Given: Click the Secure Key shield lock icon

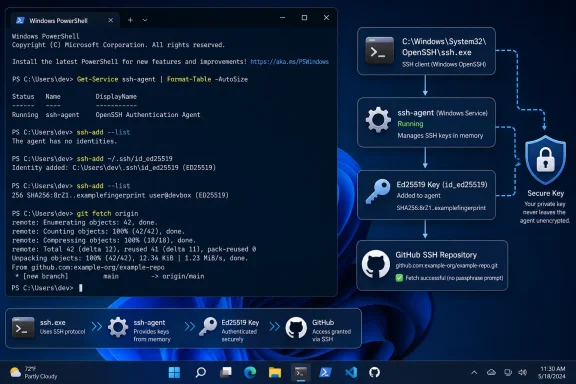Looking at the screenshot, I should [x=545, y=159].
